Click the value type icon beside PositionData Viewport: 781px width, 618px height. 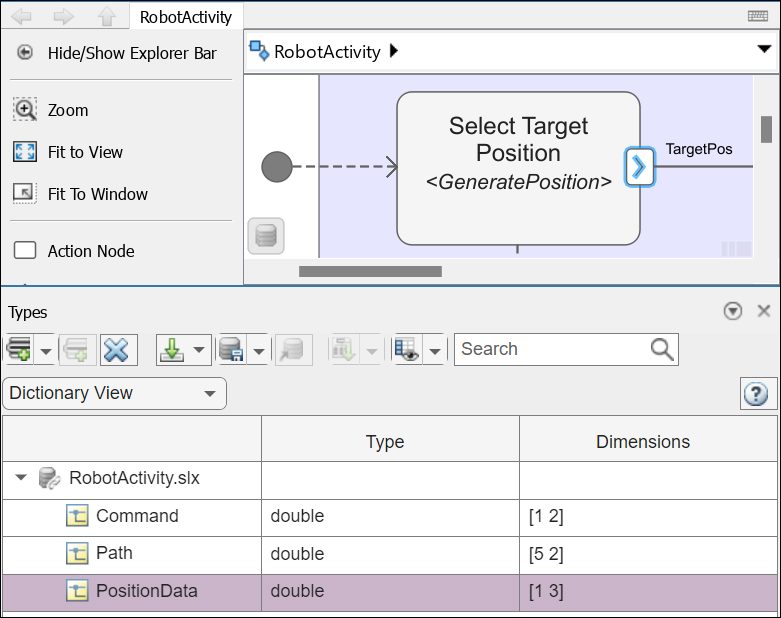pyautogui.click(x=77, y=591)
